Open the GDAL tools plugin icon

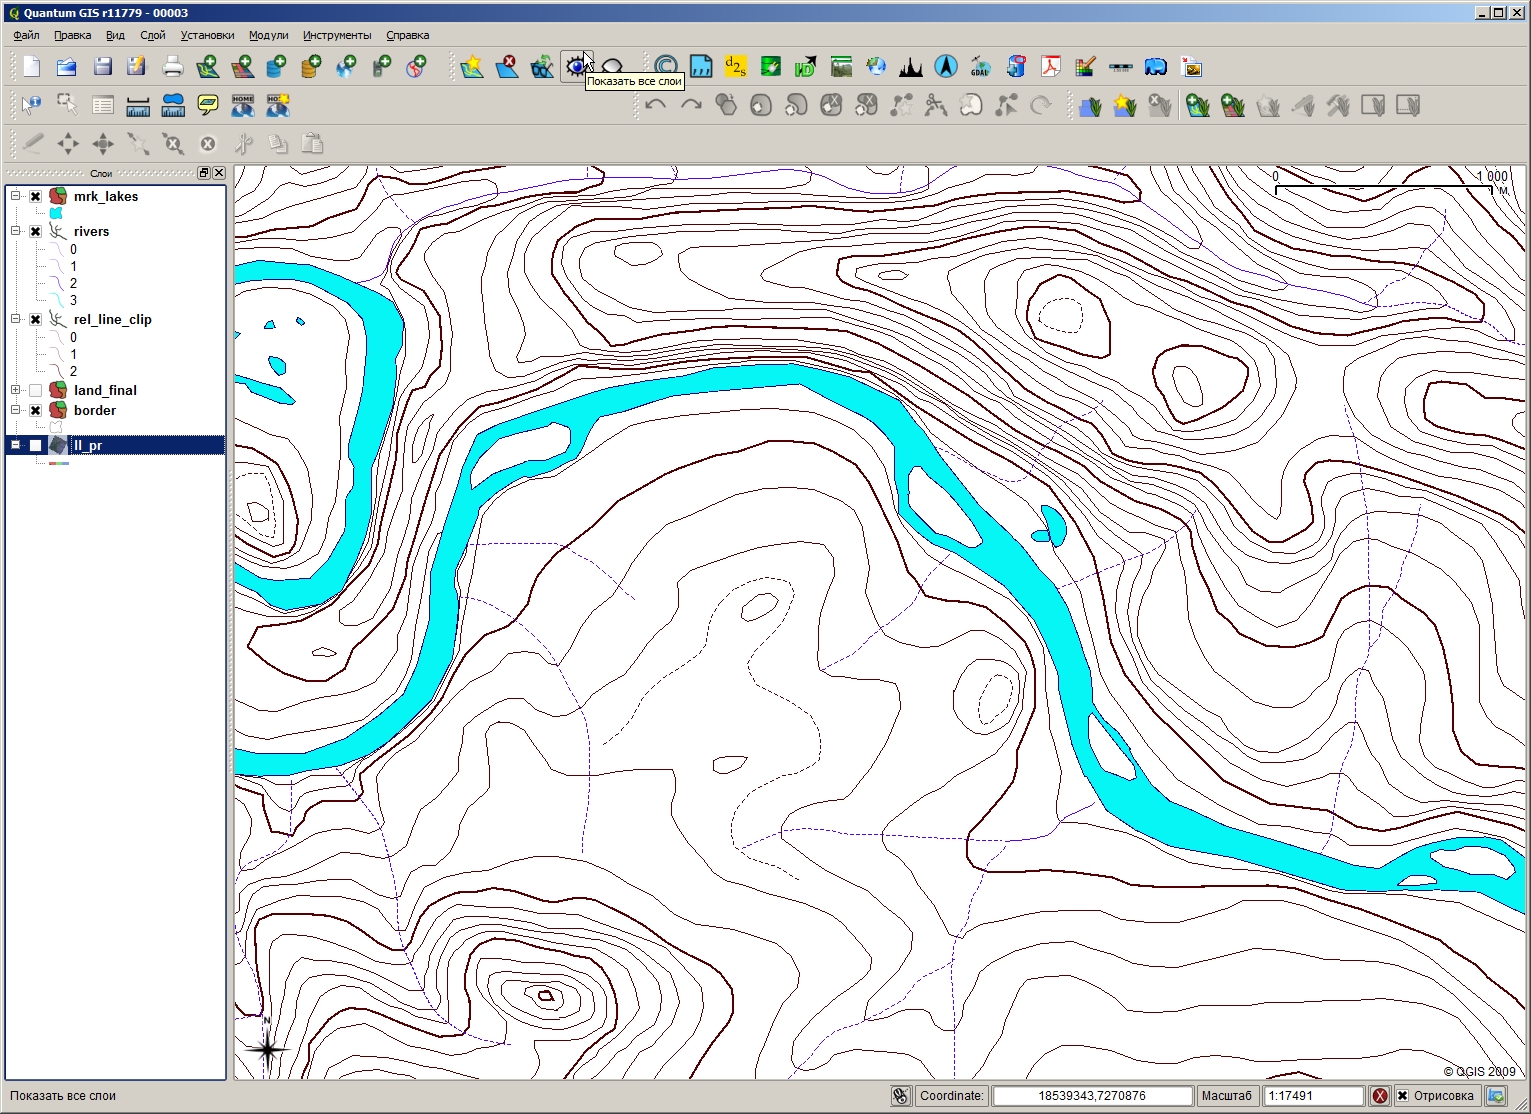[980, 67]
